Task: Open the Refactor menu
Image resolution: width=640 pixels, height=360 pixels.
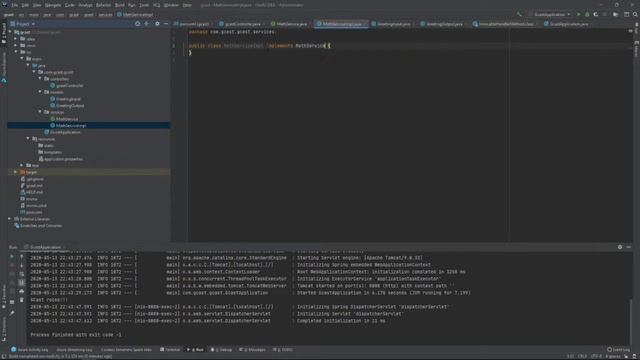Action: pos(104,5)
